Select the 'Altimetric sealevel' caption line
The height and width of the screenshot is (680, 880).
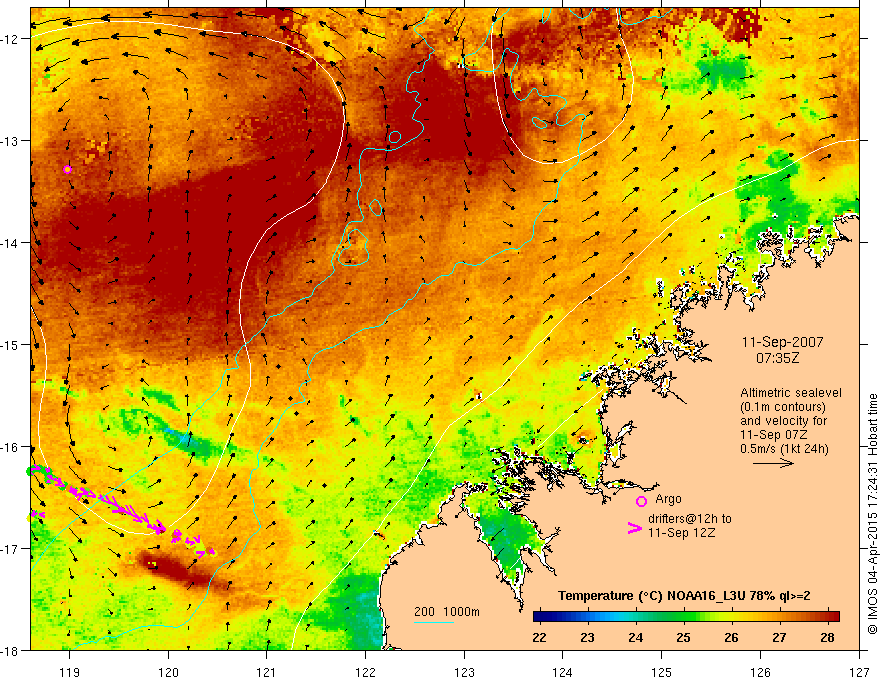(791, 393)
